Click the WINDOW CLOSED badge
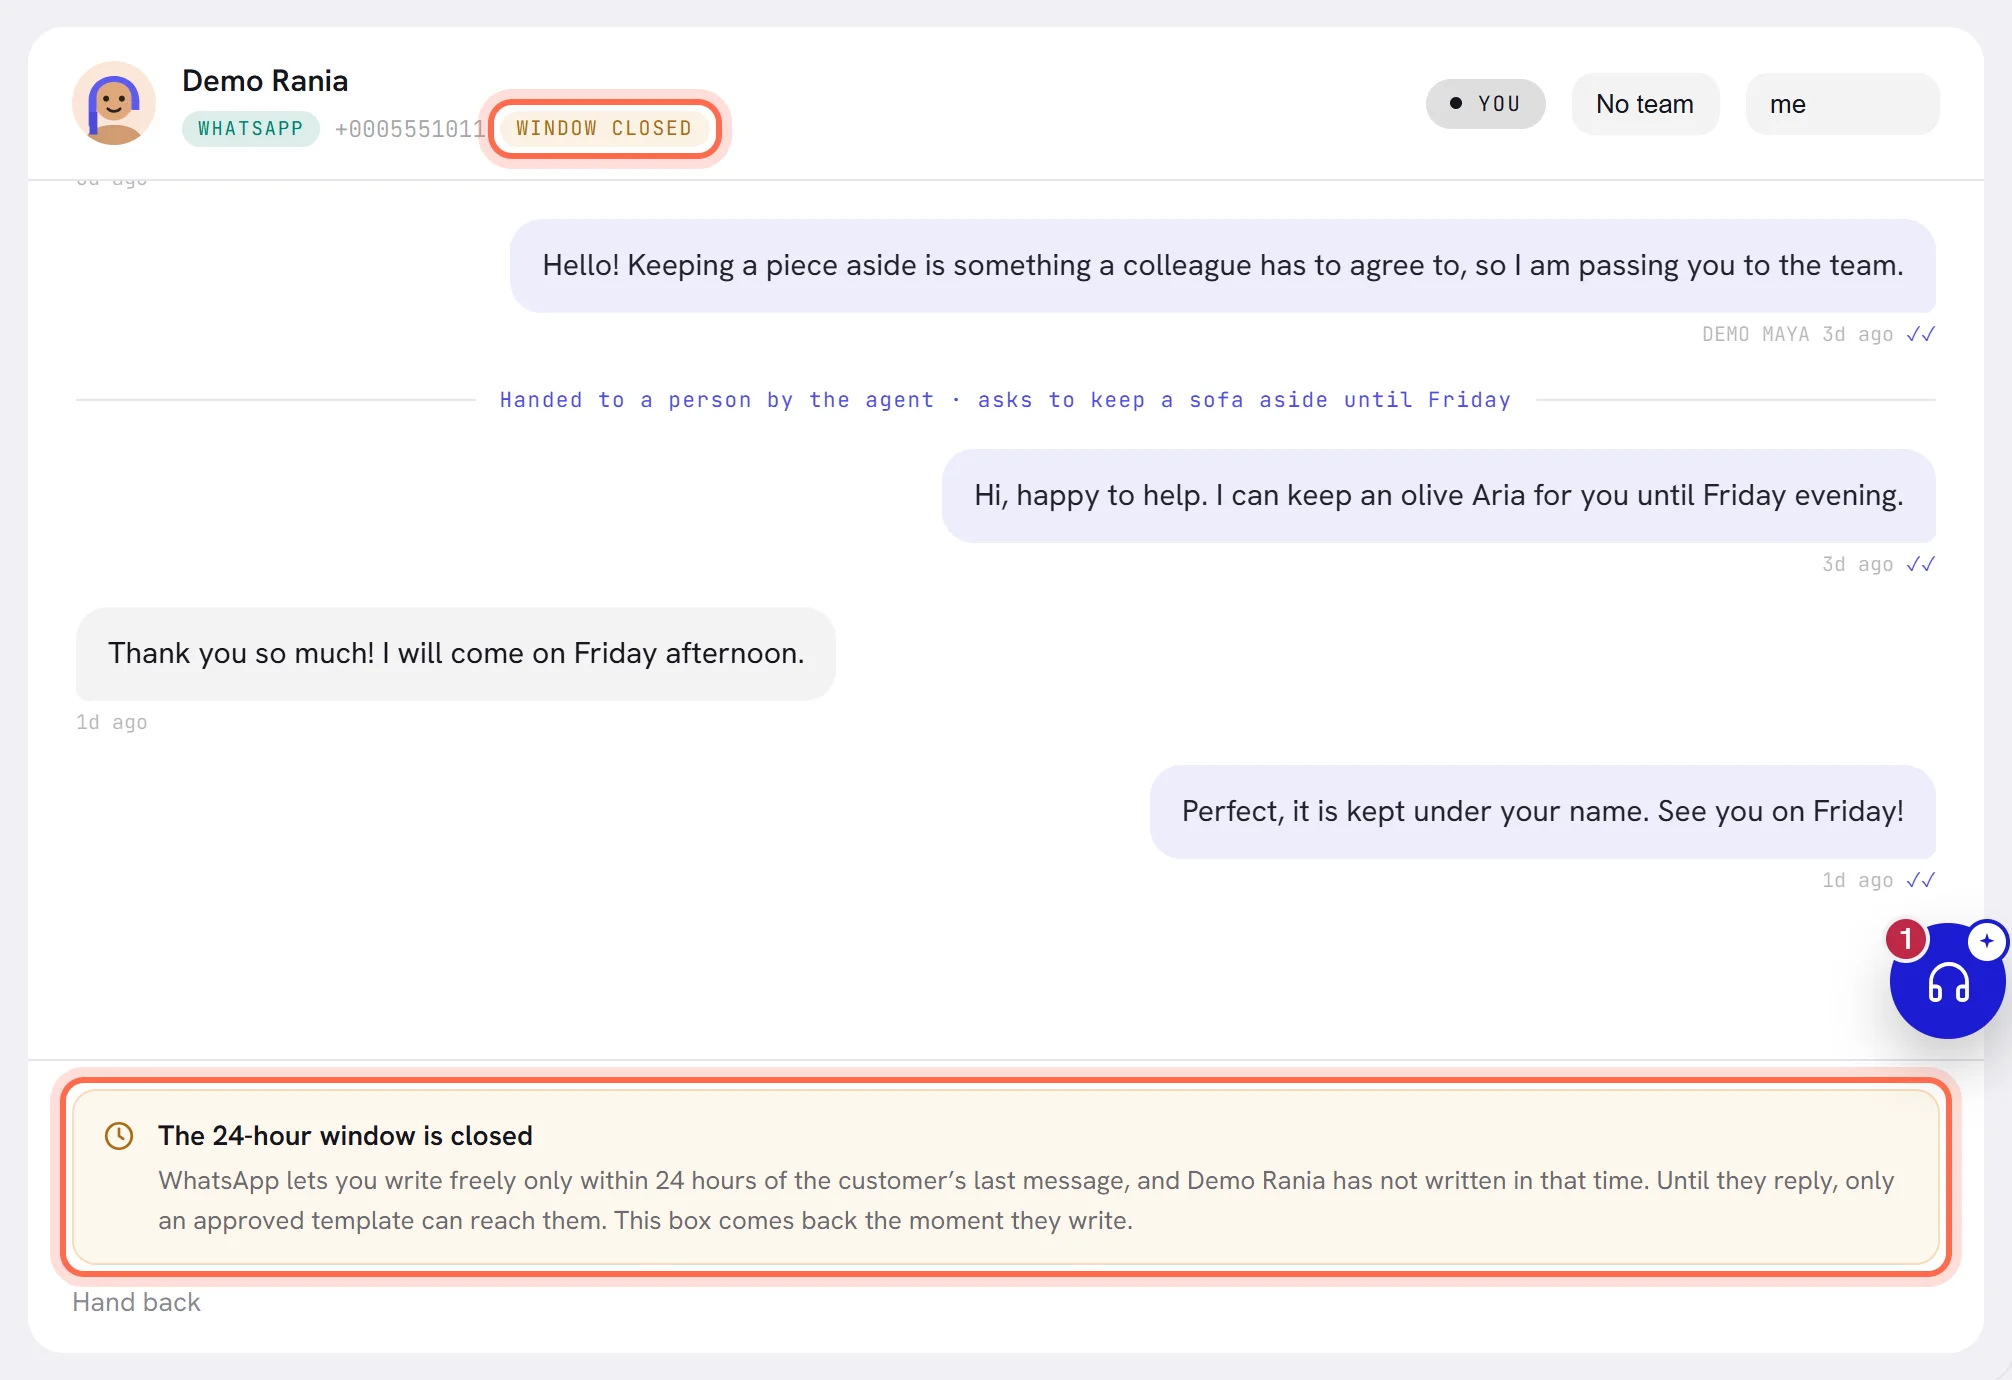 (x=604, y=128)
